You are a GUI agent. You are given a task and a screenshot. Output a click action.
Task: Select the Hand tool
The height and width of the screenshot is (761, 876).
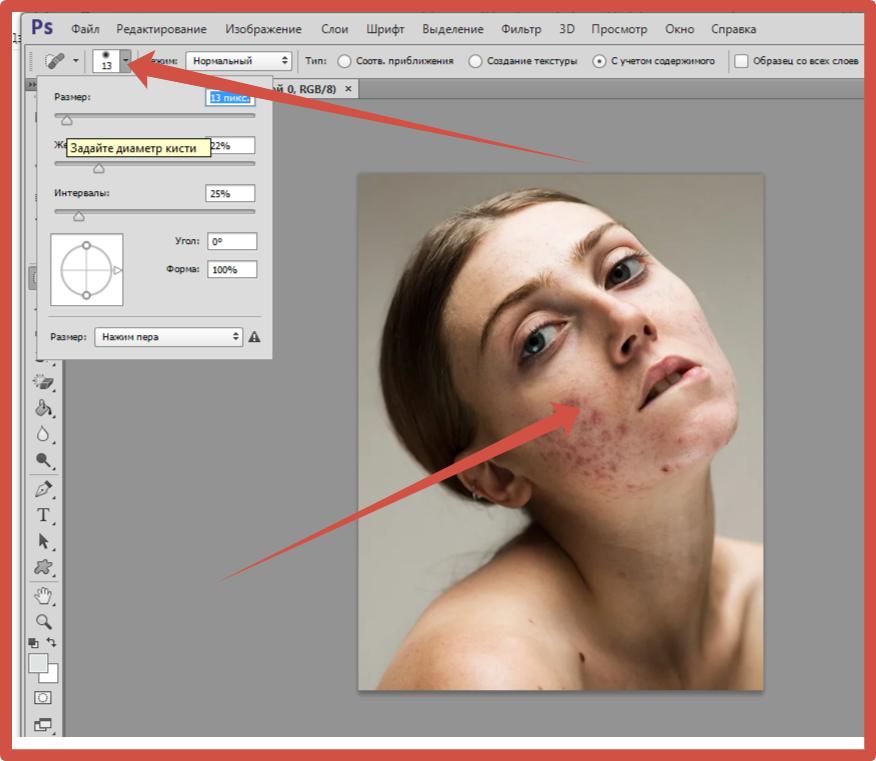tap(43, 597)
